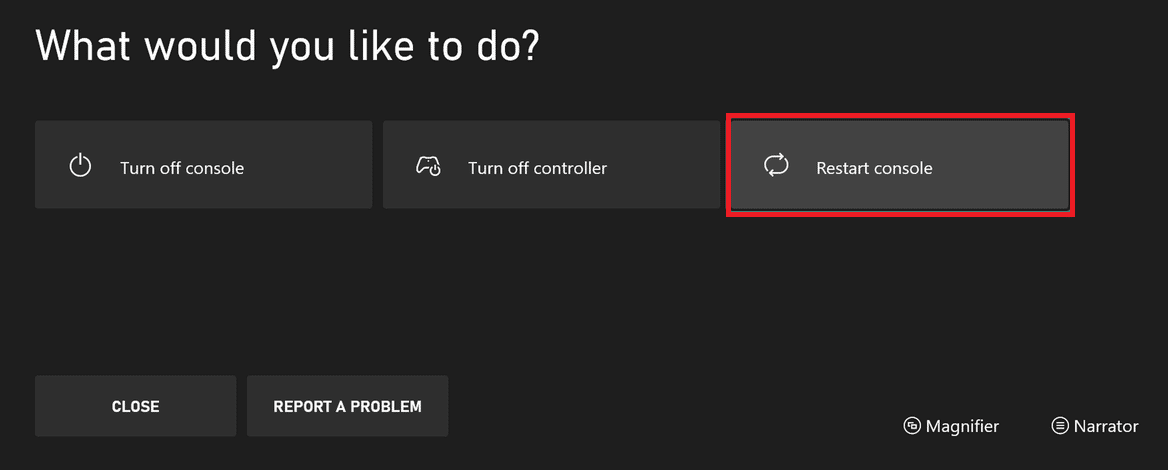Click the Magnifier icon

[911, 426]
